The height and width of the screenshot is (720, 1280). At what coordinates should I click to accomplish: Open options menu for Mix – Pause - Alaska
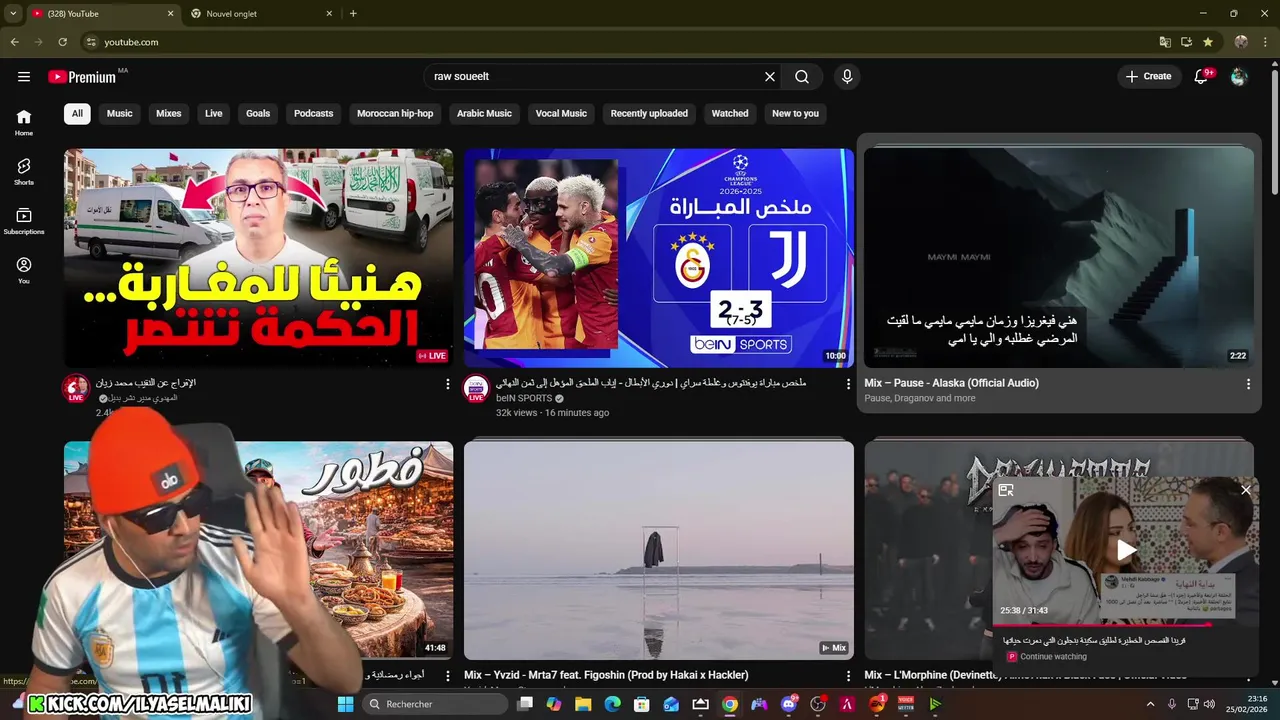point(1248,384)
